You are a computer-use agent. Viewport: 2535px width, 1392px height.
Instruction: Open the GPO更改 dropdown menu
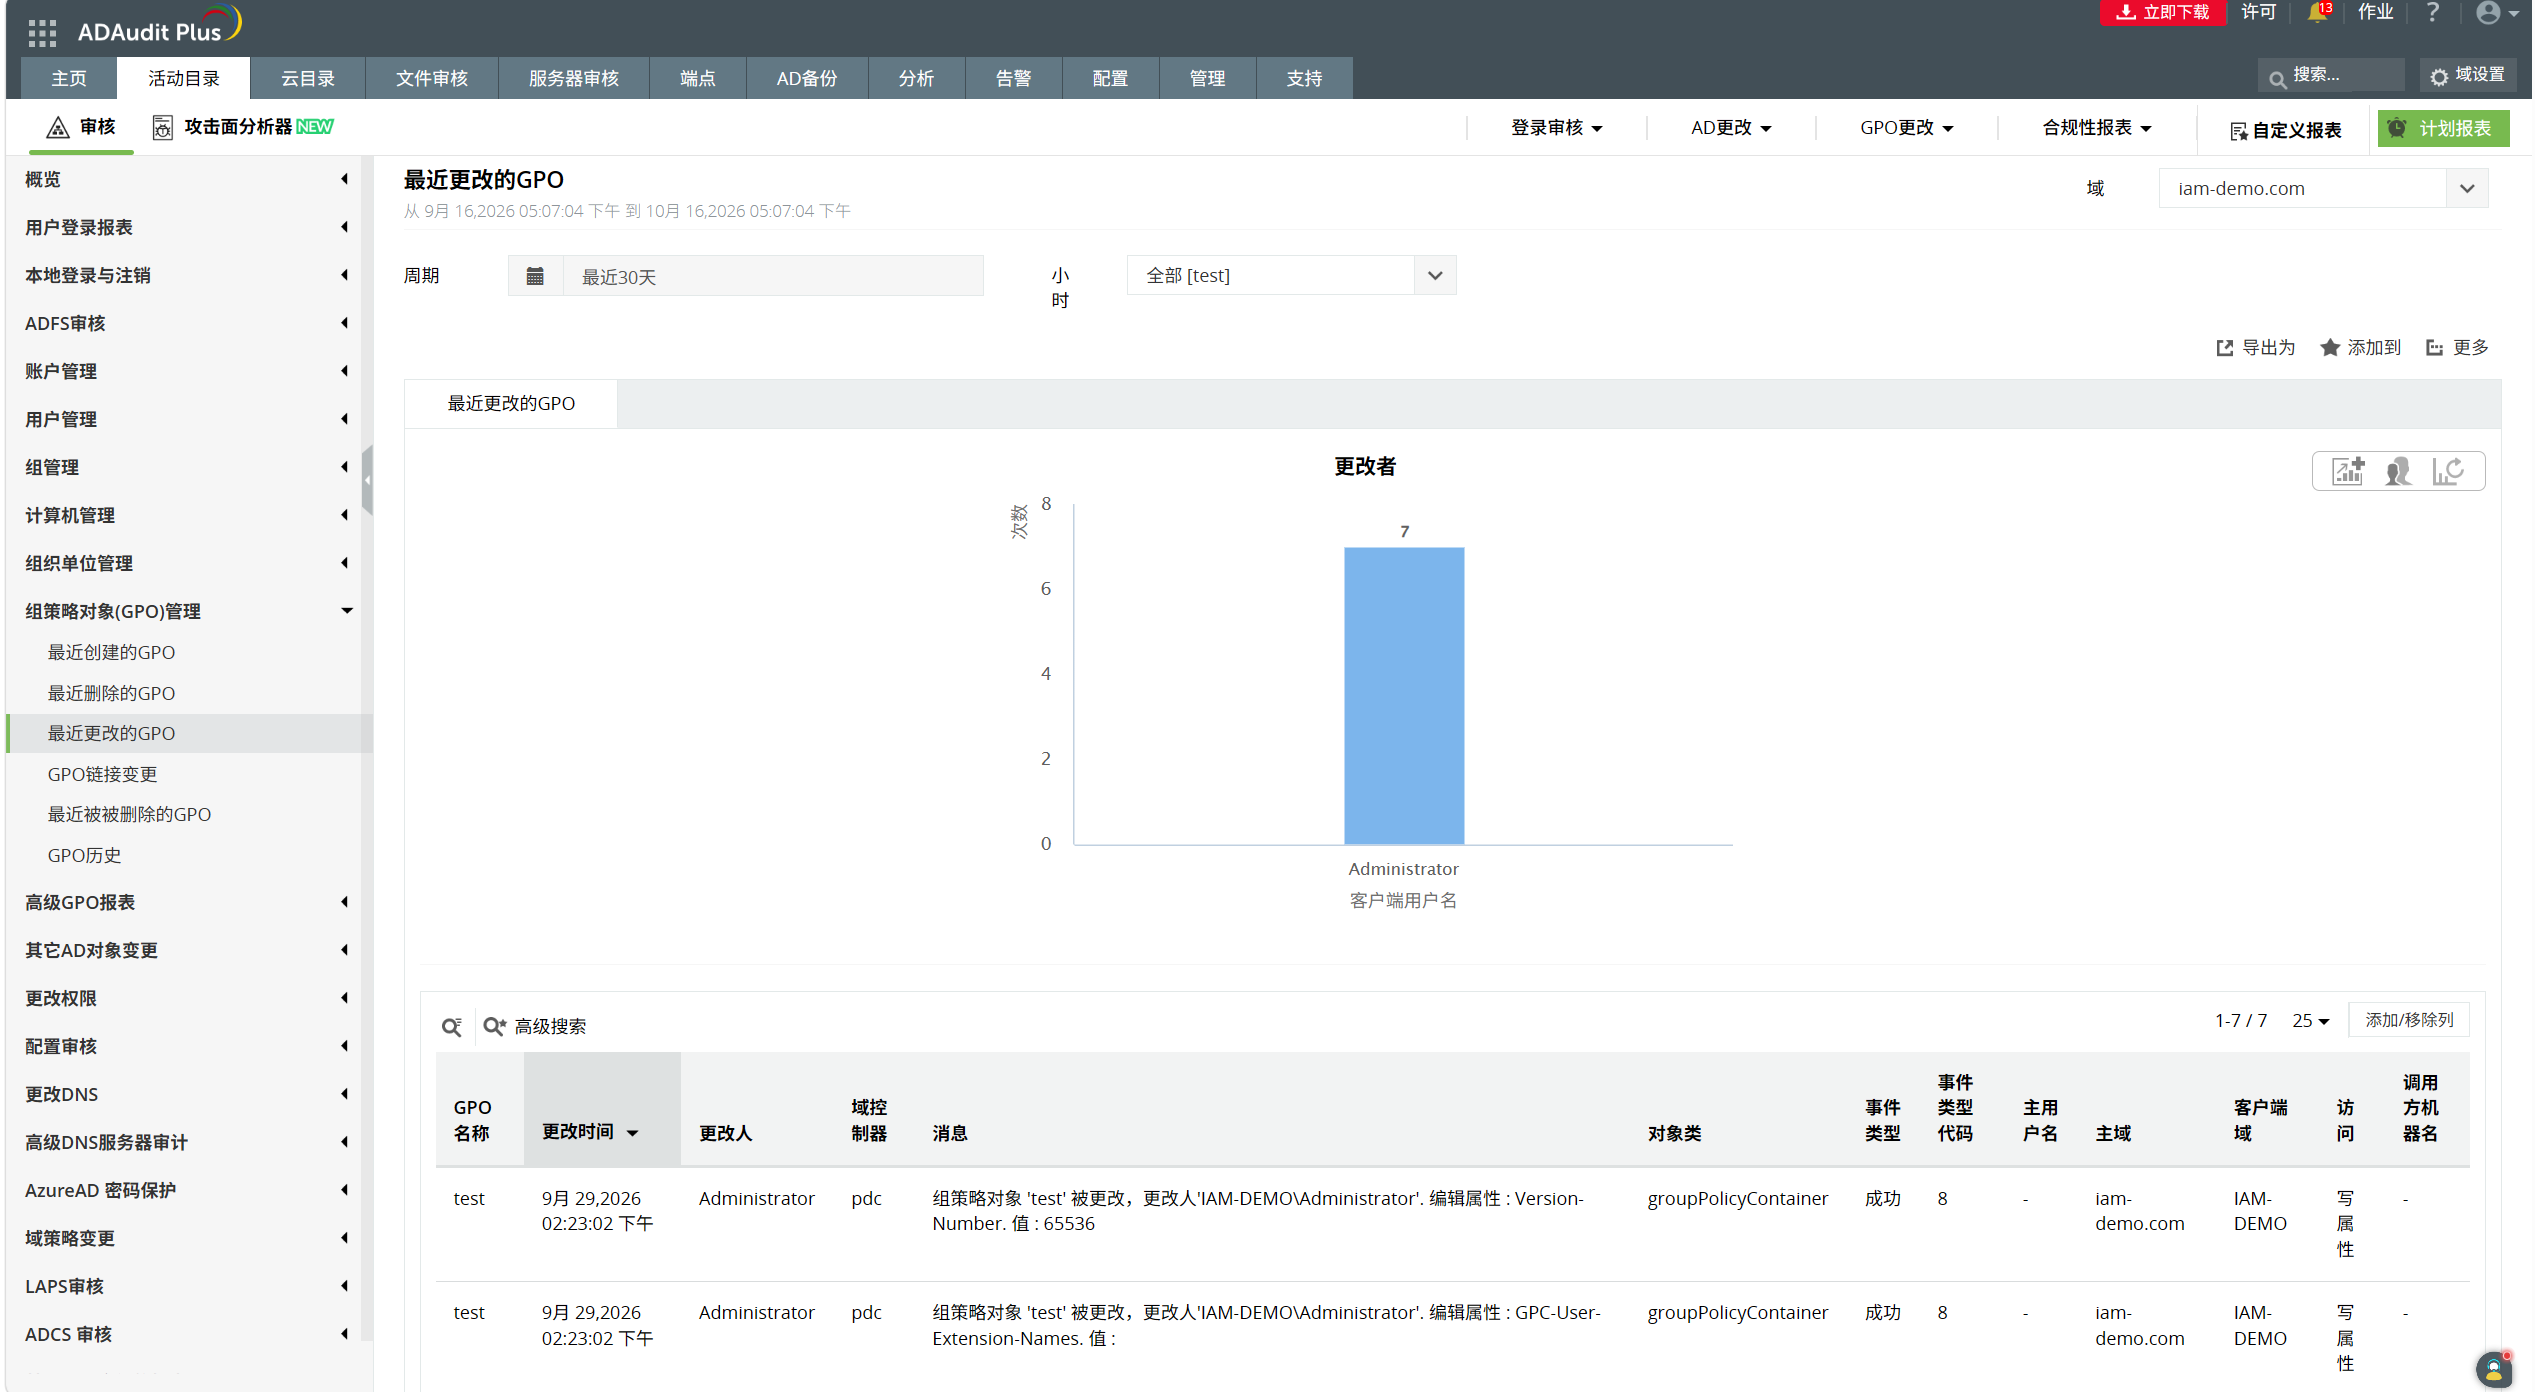click(1906, 128)
